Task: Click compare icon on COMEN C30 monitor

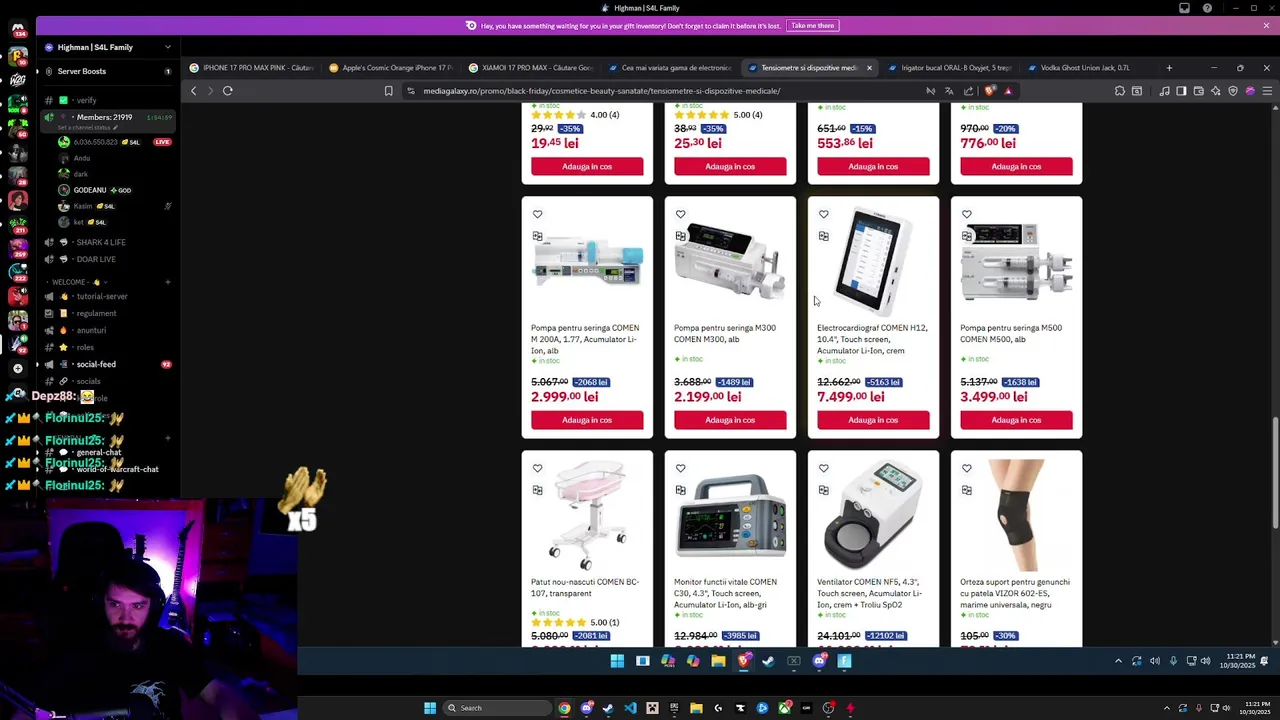Action: [x=680, y=490]
